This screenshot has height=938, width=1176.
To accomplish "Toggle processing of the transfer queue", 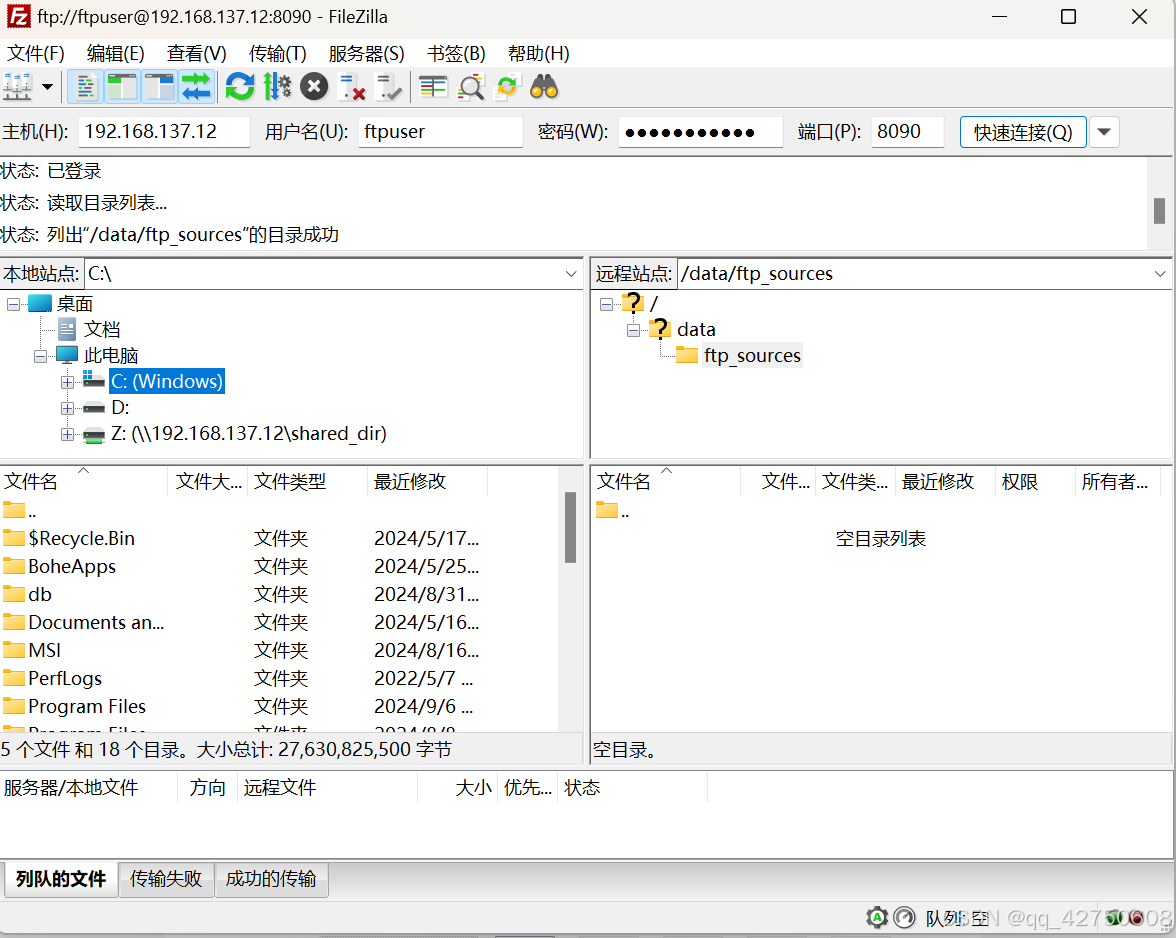I will coord(278,87).
